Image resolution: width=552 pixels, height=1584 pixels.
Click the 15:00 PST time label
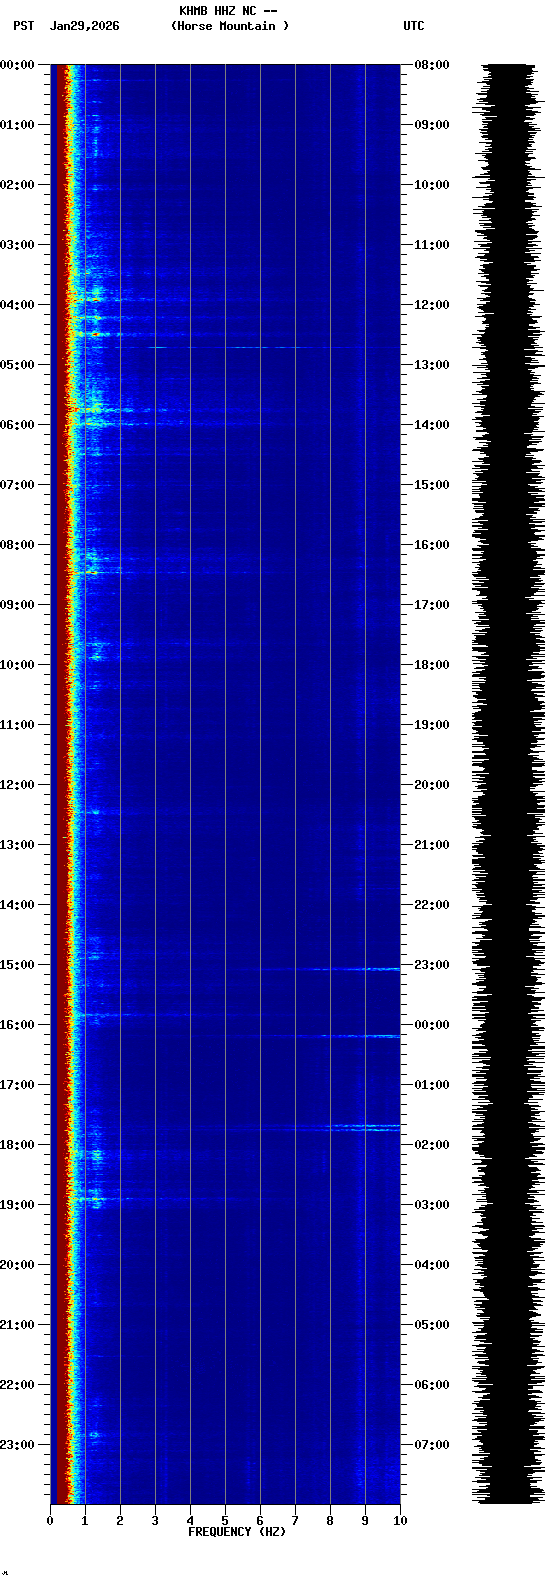coord(17,965)
